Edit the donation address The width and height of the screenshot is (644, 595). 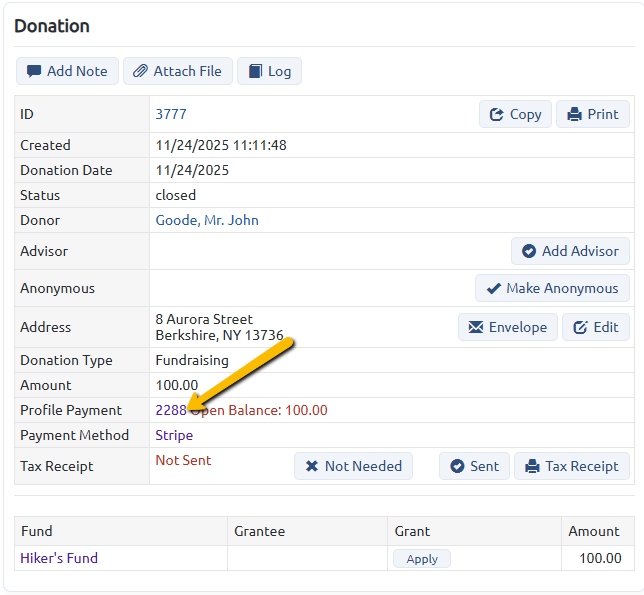(x=596, y=327)
